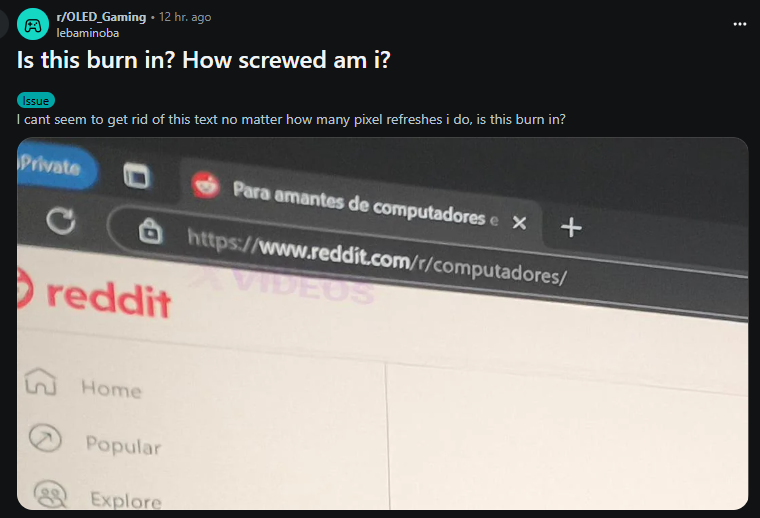The height and width of the screenshot is (518, 760).
Task: Click the lock icon in address bar
Action: [x=150, y=230]
